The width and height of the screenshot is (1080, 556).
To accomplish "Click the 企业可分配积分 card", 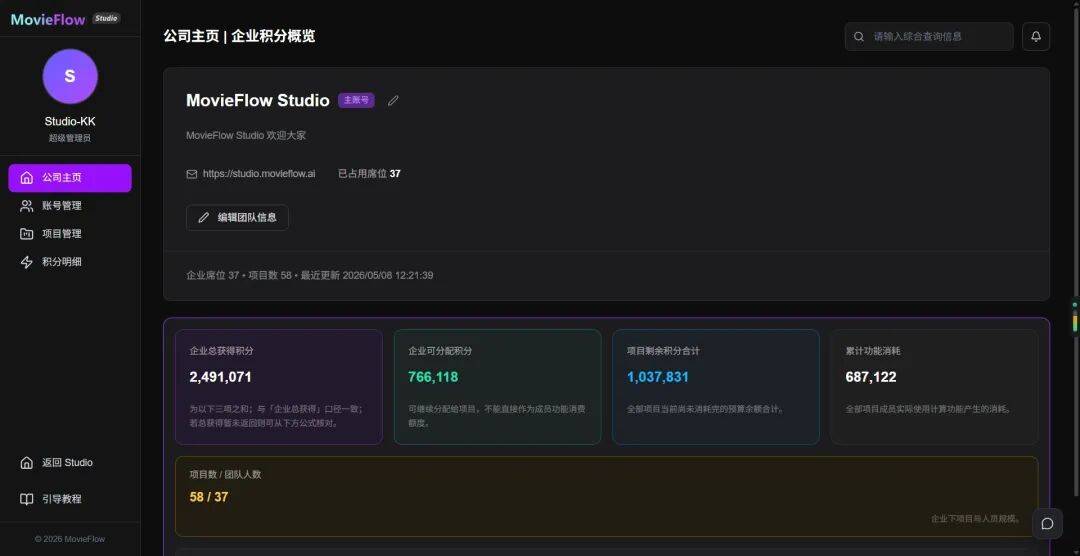I will coord(497,387).
